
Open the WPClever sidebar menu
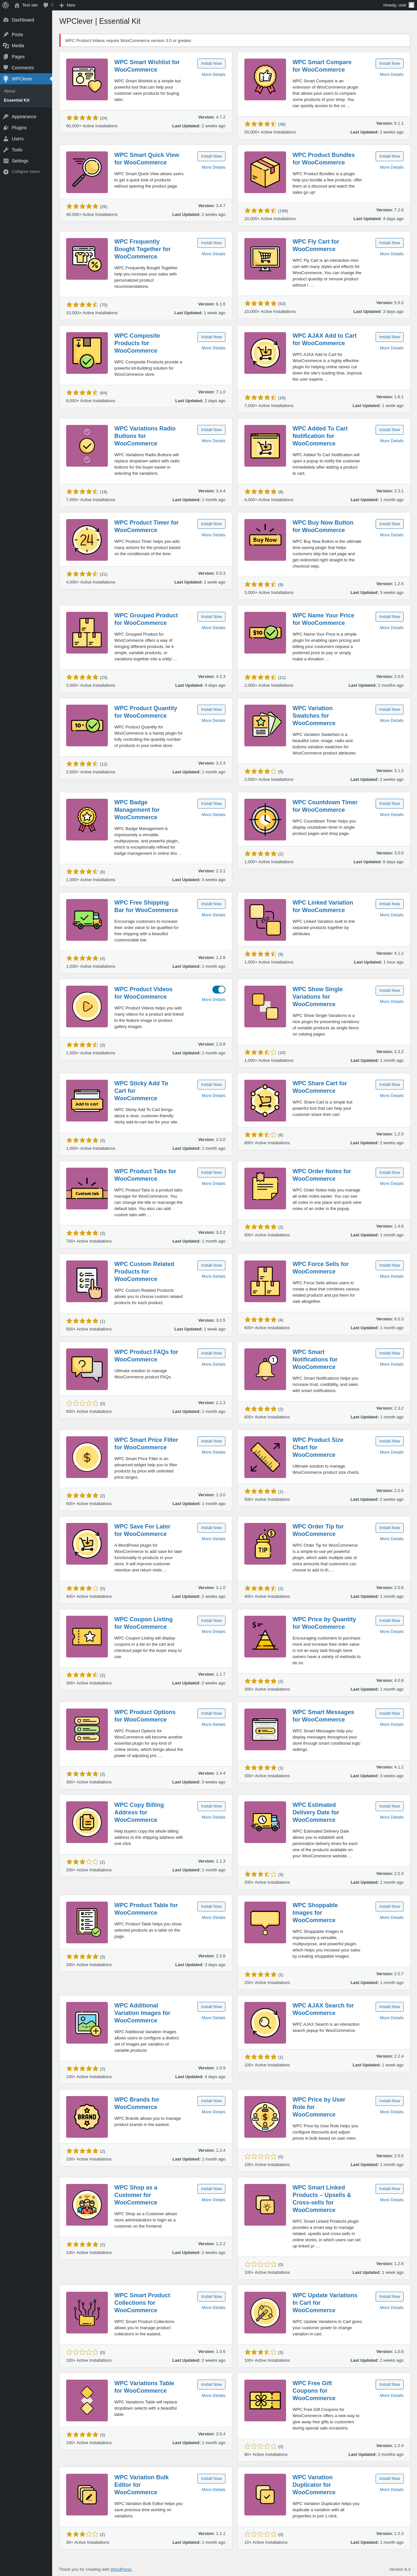tap(26, 79)
